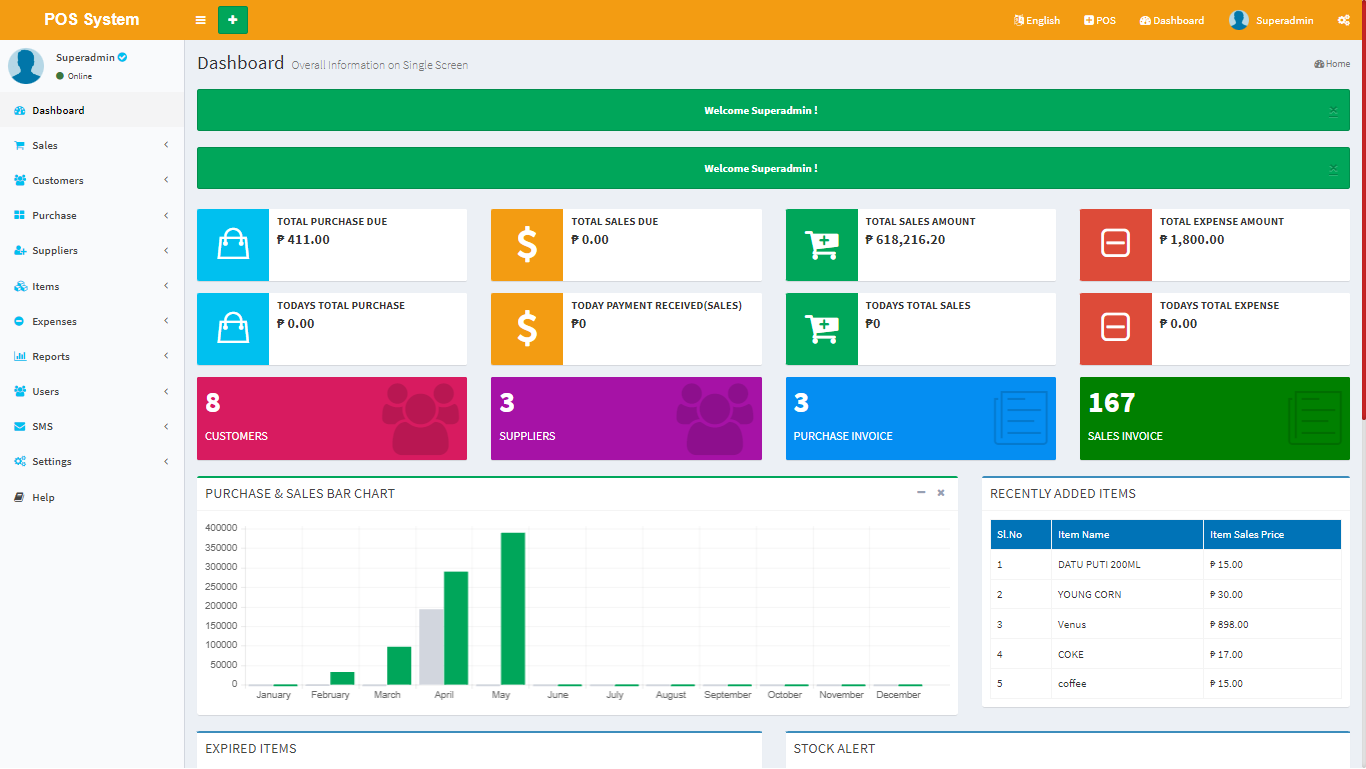Image resolution: width=1366 pixels, height=769 pixels.
Task: Click the Superadmin name in sidebar profile
Action: tap(85, 58)
